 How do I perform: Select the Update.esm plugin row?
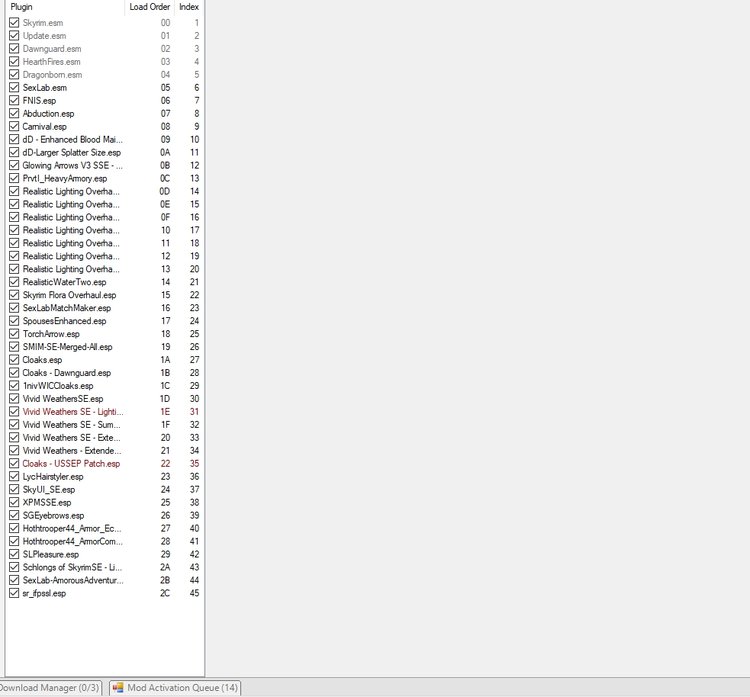pyautogui.click(x=104, y=36)
